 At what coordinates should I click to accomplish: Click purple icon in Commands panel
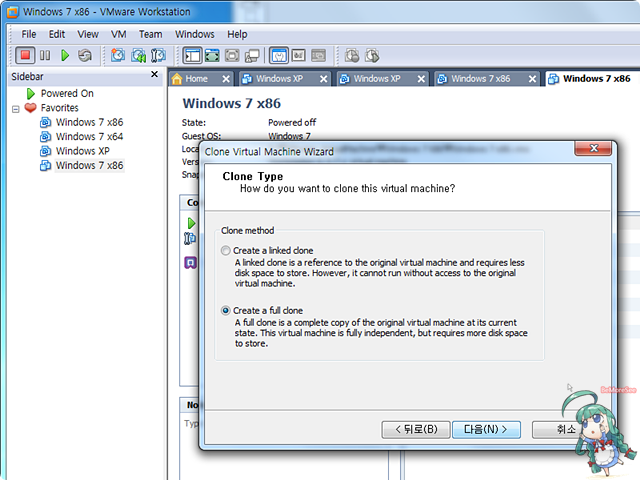(191, 262)
